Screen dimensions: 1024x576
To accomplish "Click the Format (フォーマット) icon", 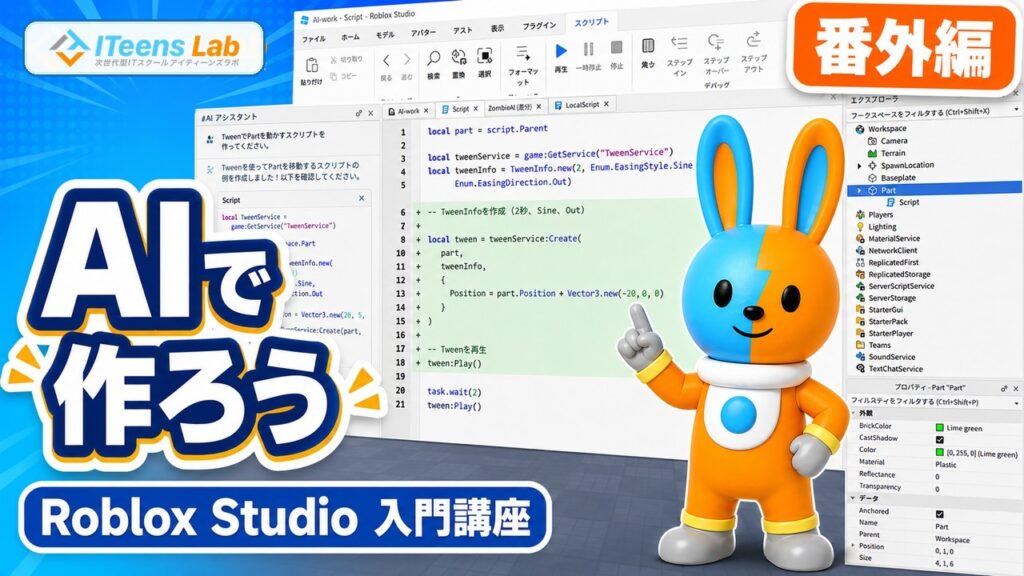I will pyautogui.click(x=522, y=53).
